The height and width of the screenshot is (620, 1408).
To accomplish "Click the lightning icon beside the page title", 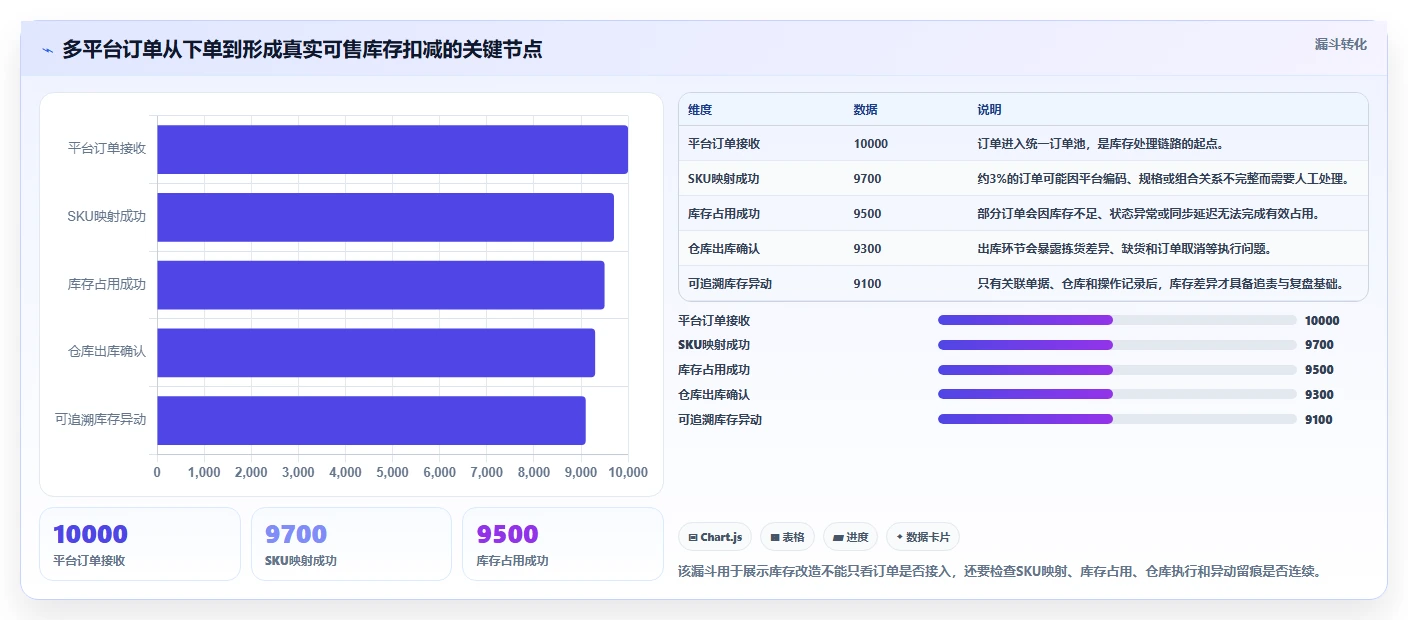I will tap(47, 50).
